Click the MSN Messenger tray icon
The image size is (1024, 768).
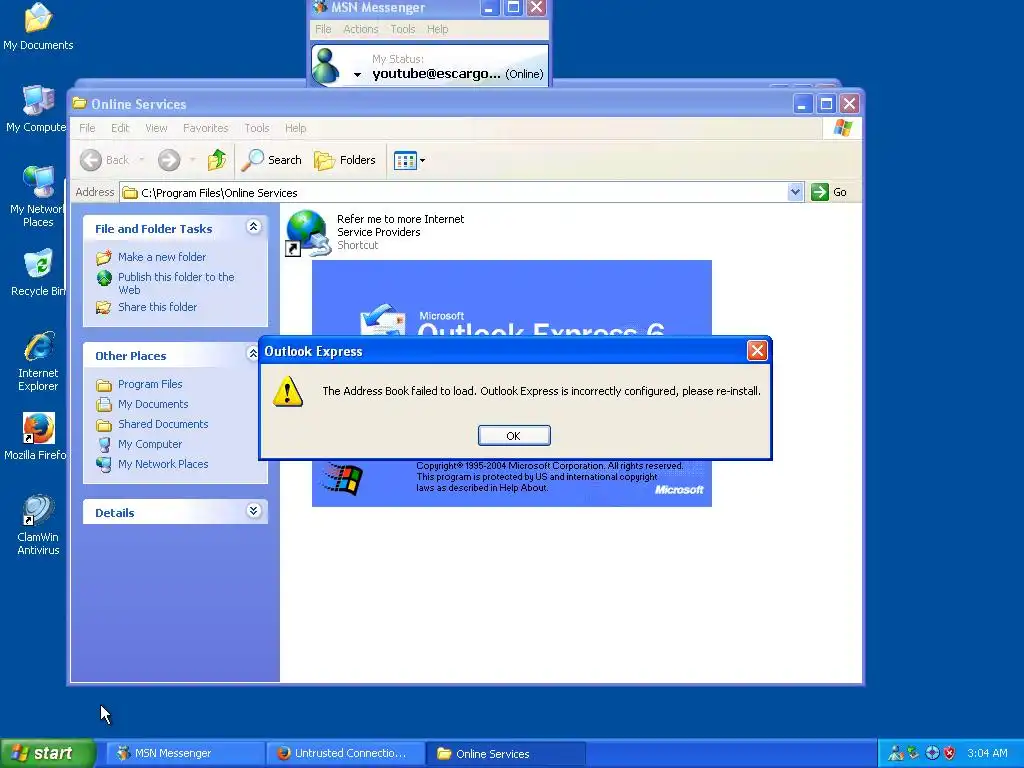[x=896, y=753]
